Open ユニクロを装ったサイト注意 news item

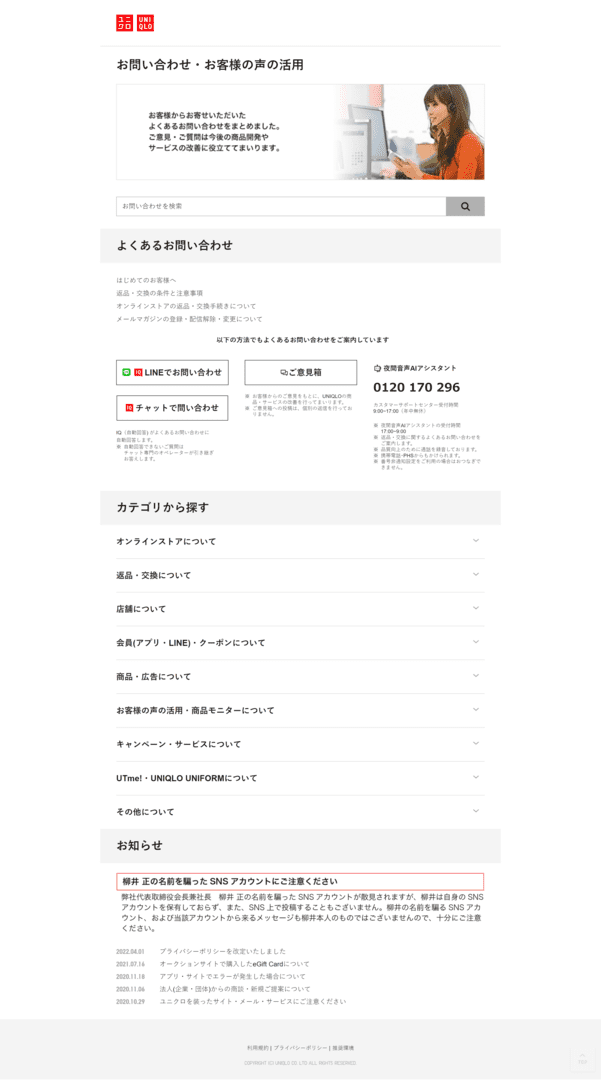tap(253, 1001)
